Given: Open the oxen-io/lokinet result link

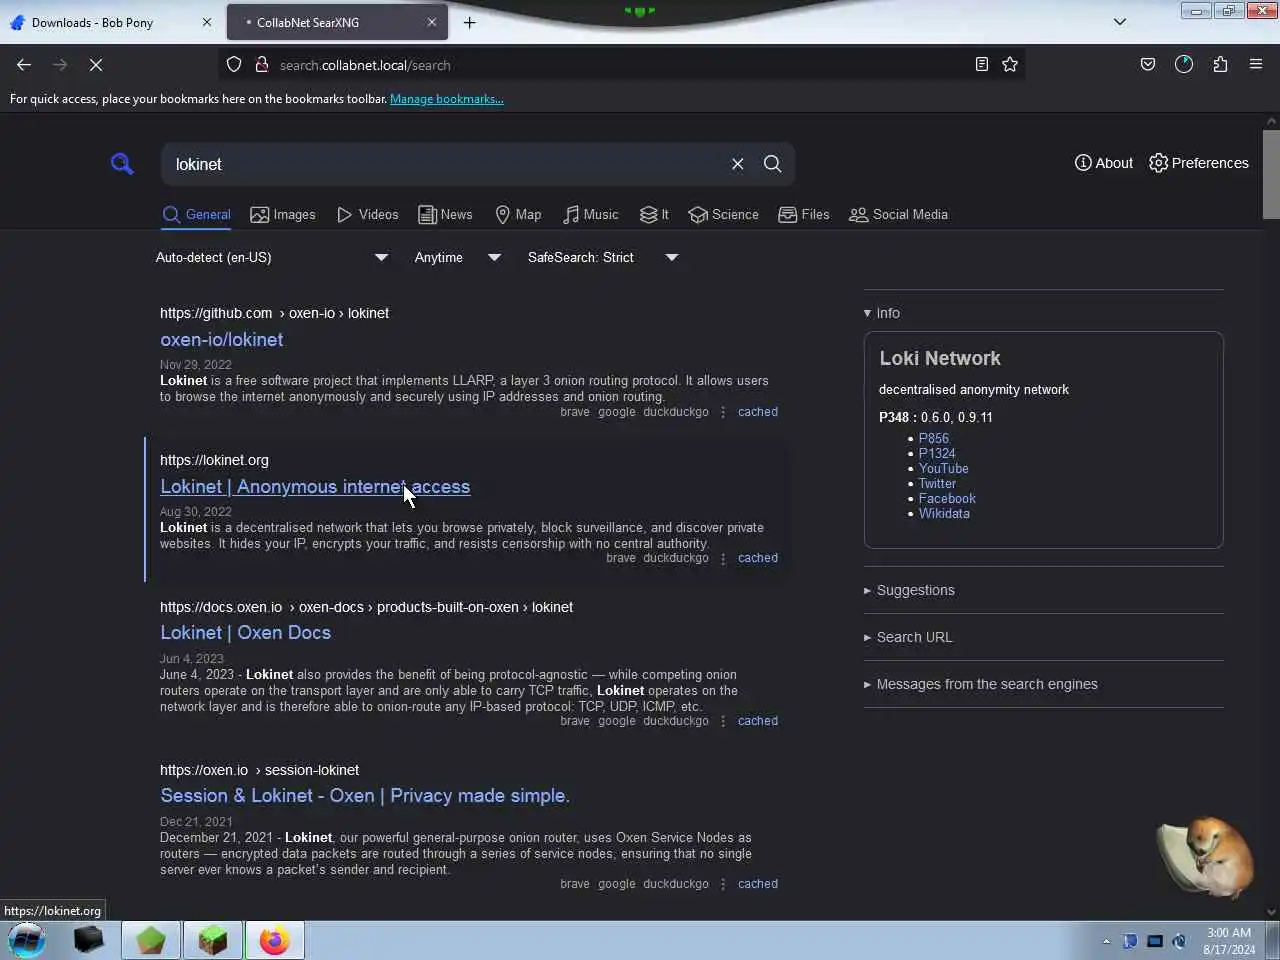Looking at the screenshot, I should 221,340.
